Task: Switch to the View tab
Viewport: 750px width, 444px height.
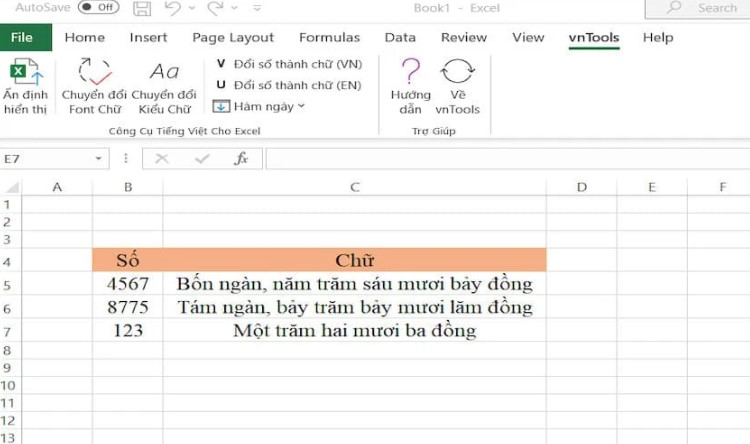Action: pyautogui.click(x=528, y=37)
